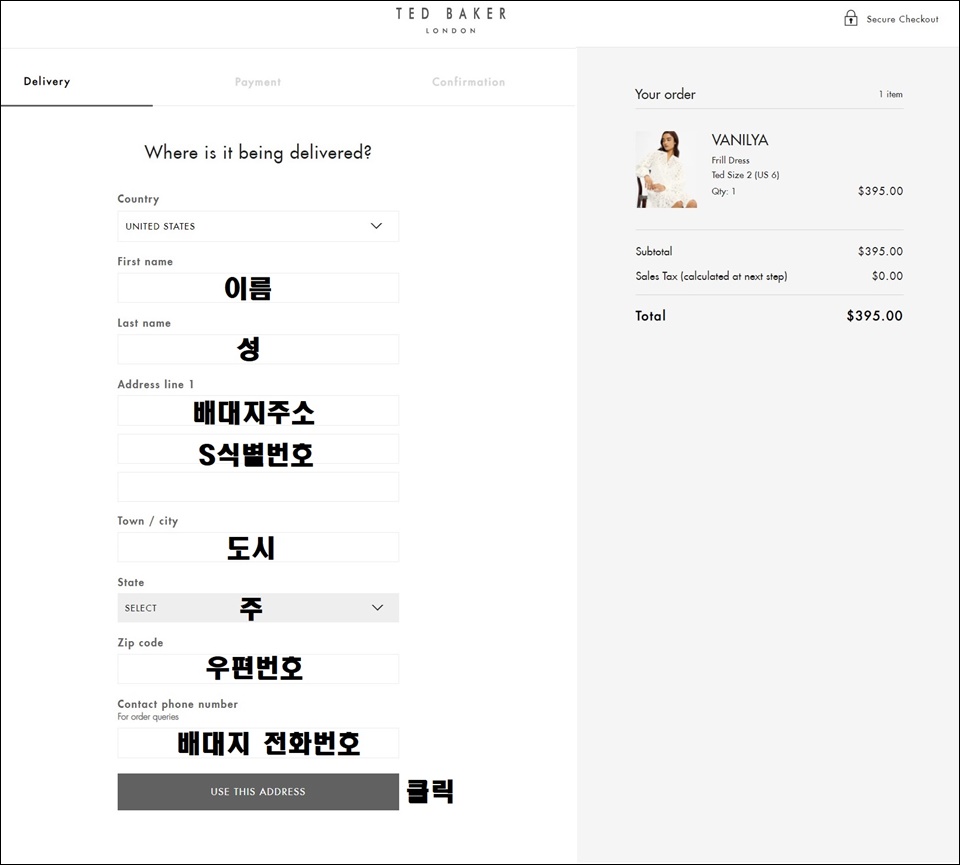Click the 'For order queries' hint text

coord(148,717)
